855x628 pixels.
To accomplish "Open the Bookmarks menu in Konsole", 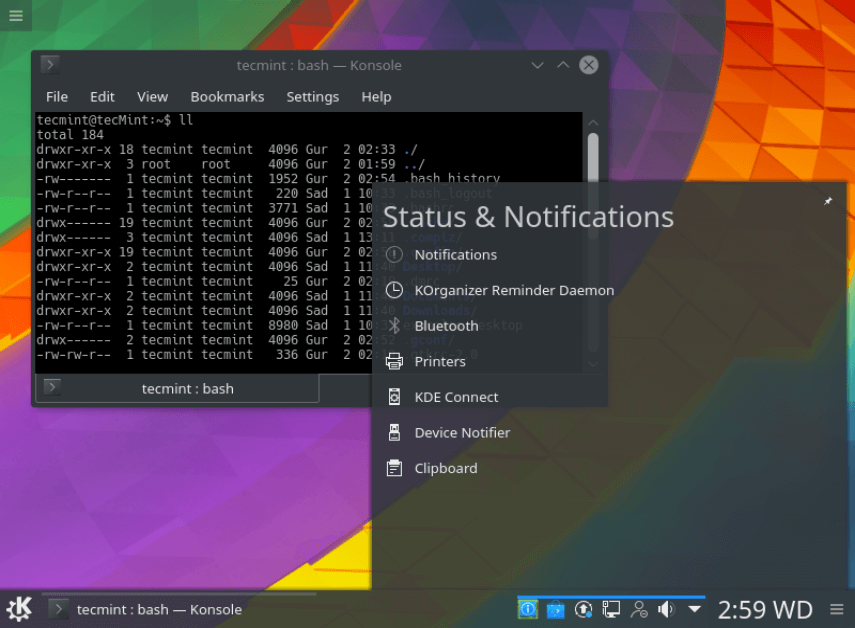I will coord(227,97).
